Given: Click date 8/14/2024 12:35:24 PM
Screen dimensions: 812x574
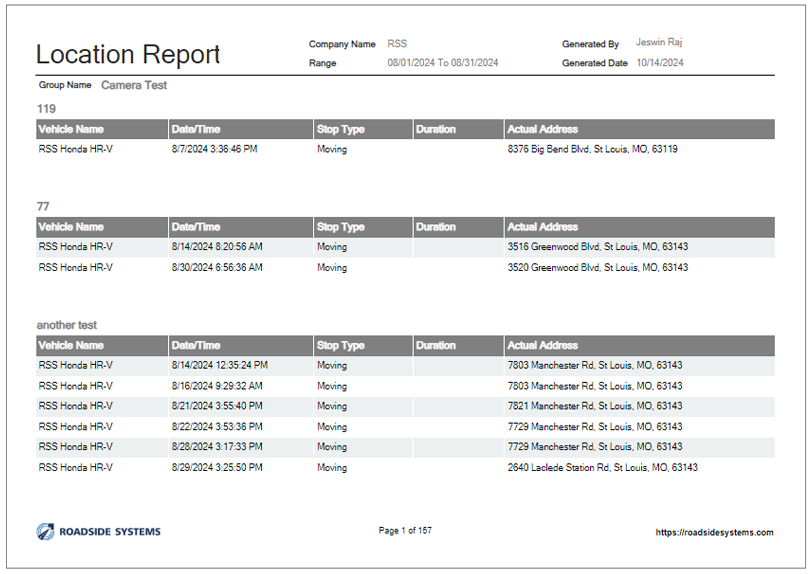Looking at the screenshot, I should 220,365.
